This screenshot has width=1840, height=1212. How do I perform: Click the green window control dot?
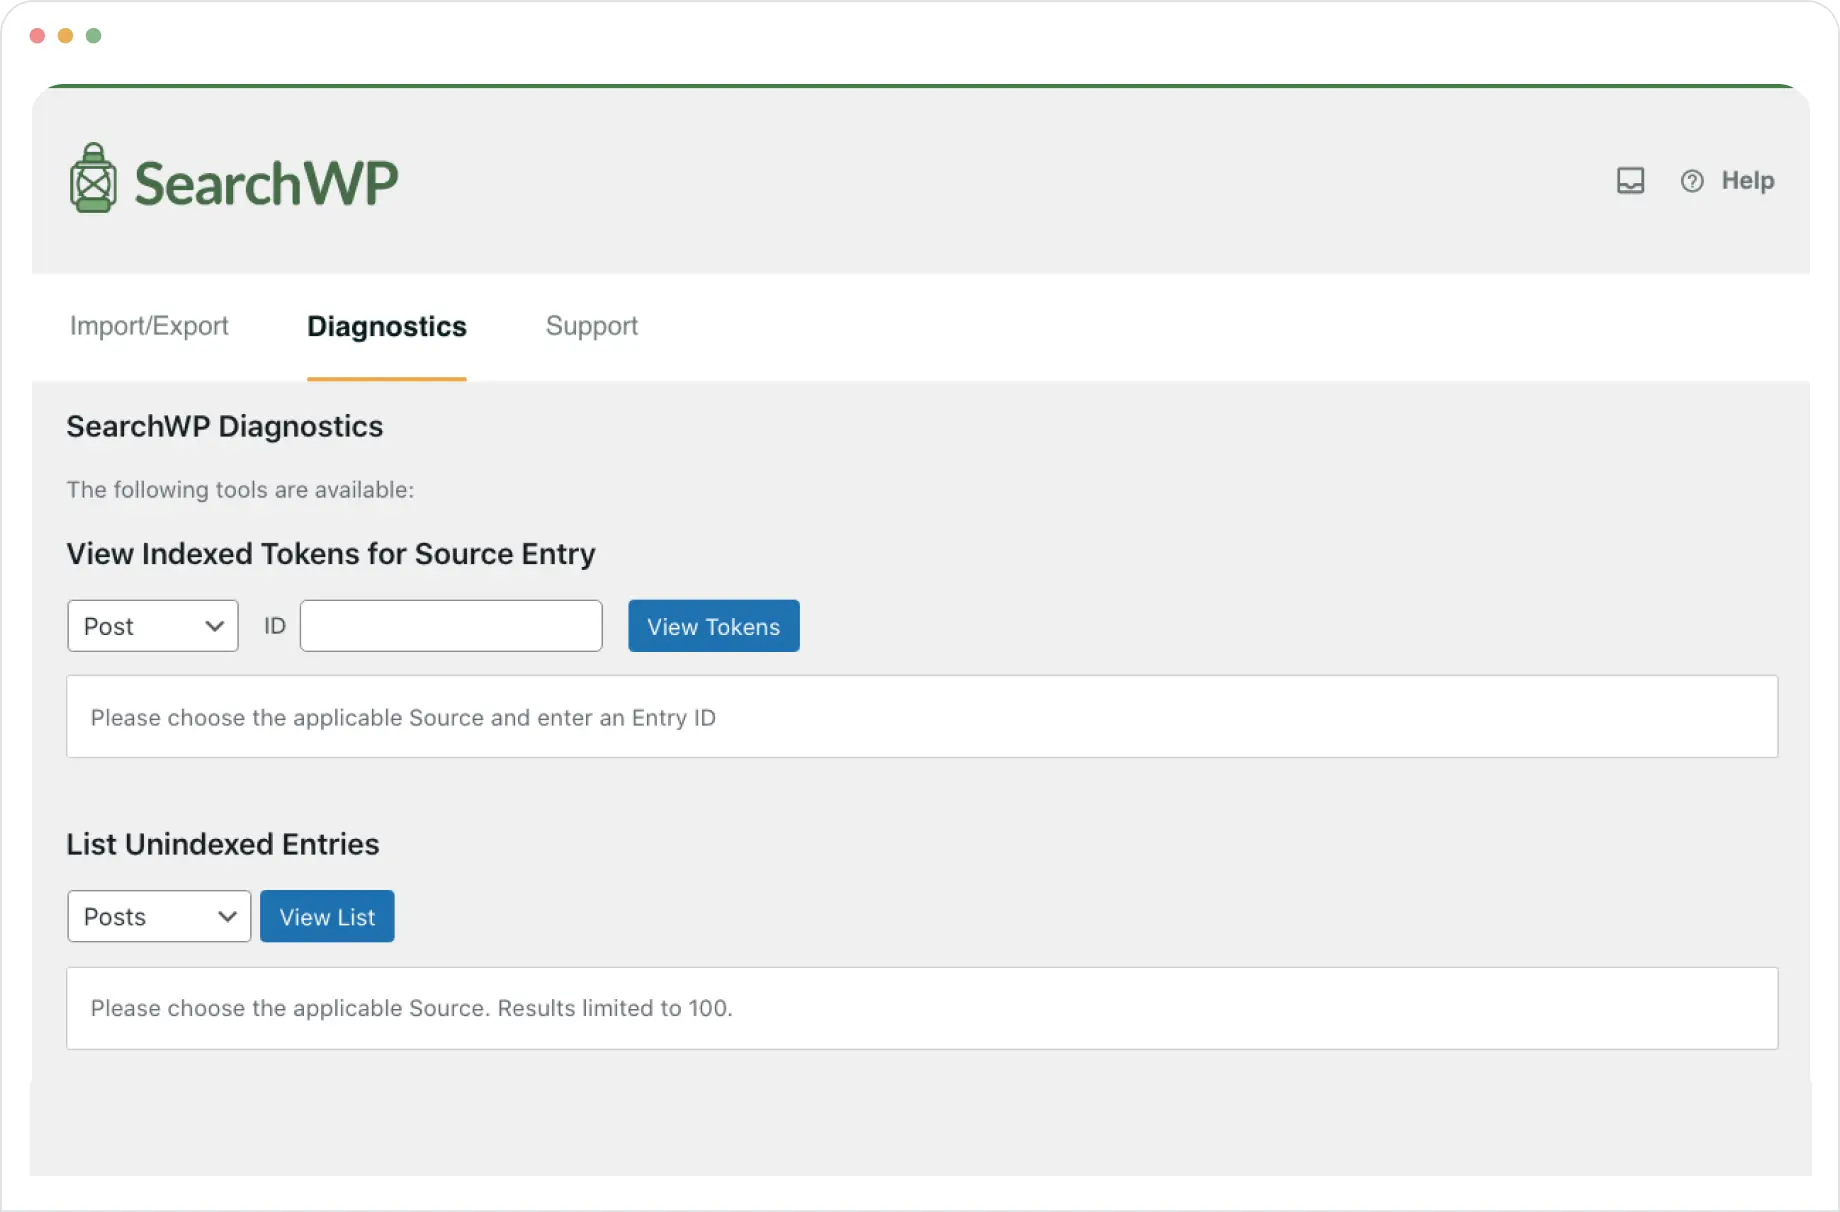pos(95,35)
